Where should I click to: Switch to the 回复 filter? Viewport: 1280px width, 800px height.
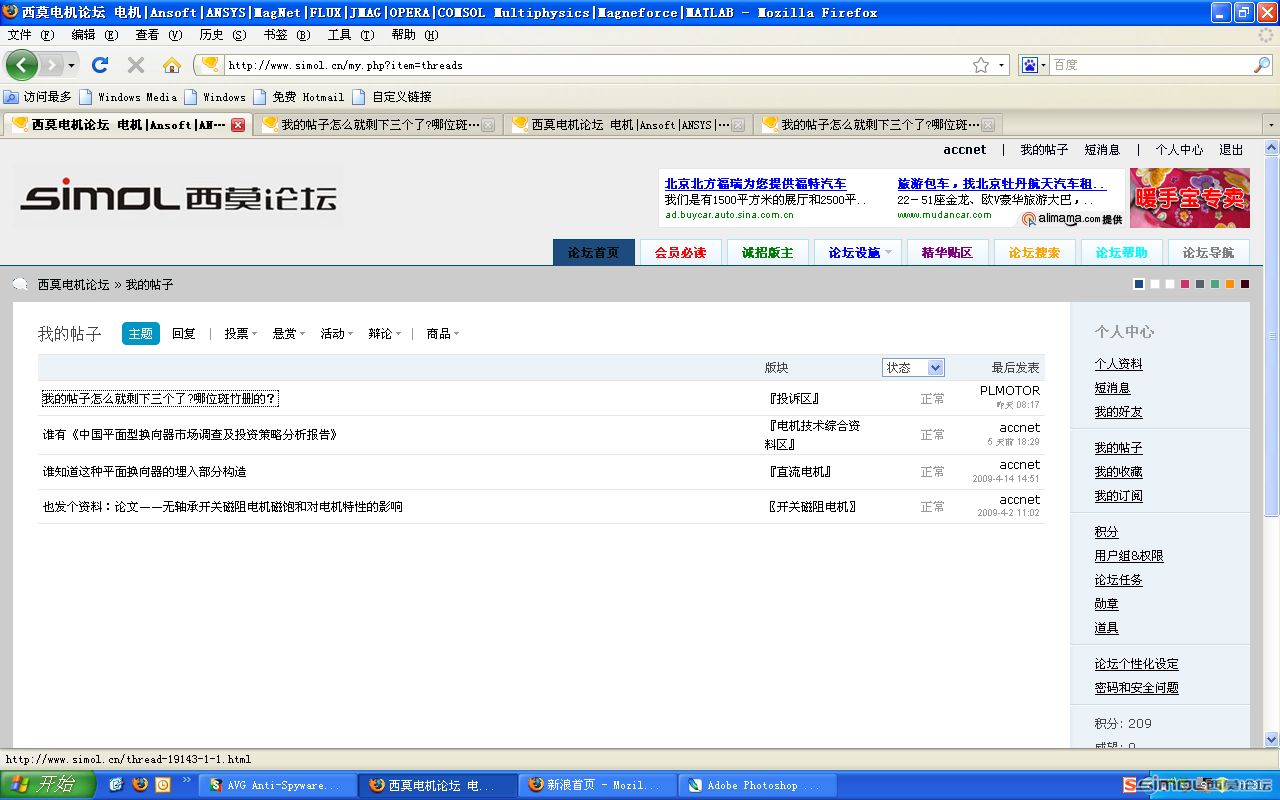(x=184, y=334)
